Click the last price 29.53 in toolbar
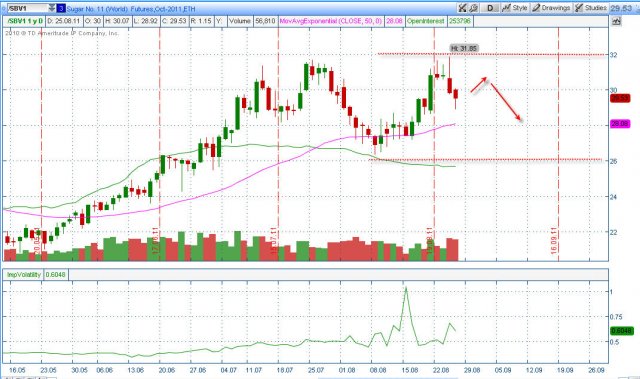Screen dimensions: 640x379 [621, 8]
